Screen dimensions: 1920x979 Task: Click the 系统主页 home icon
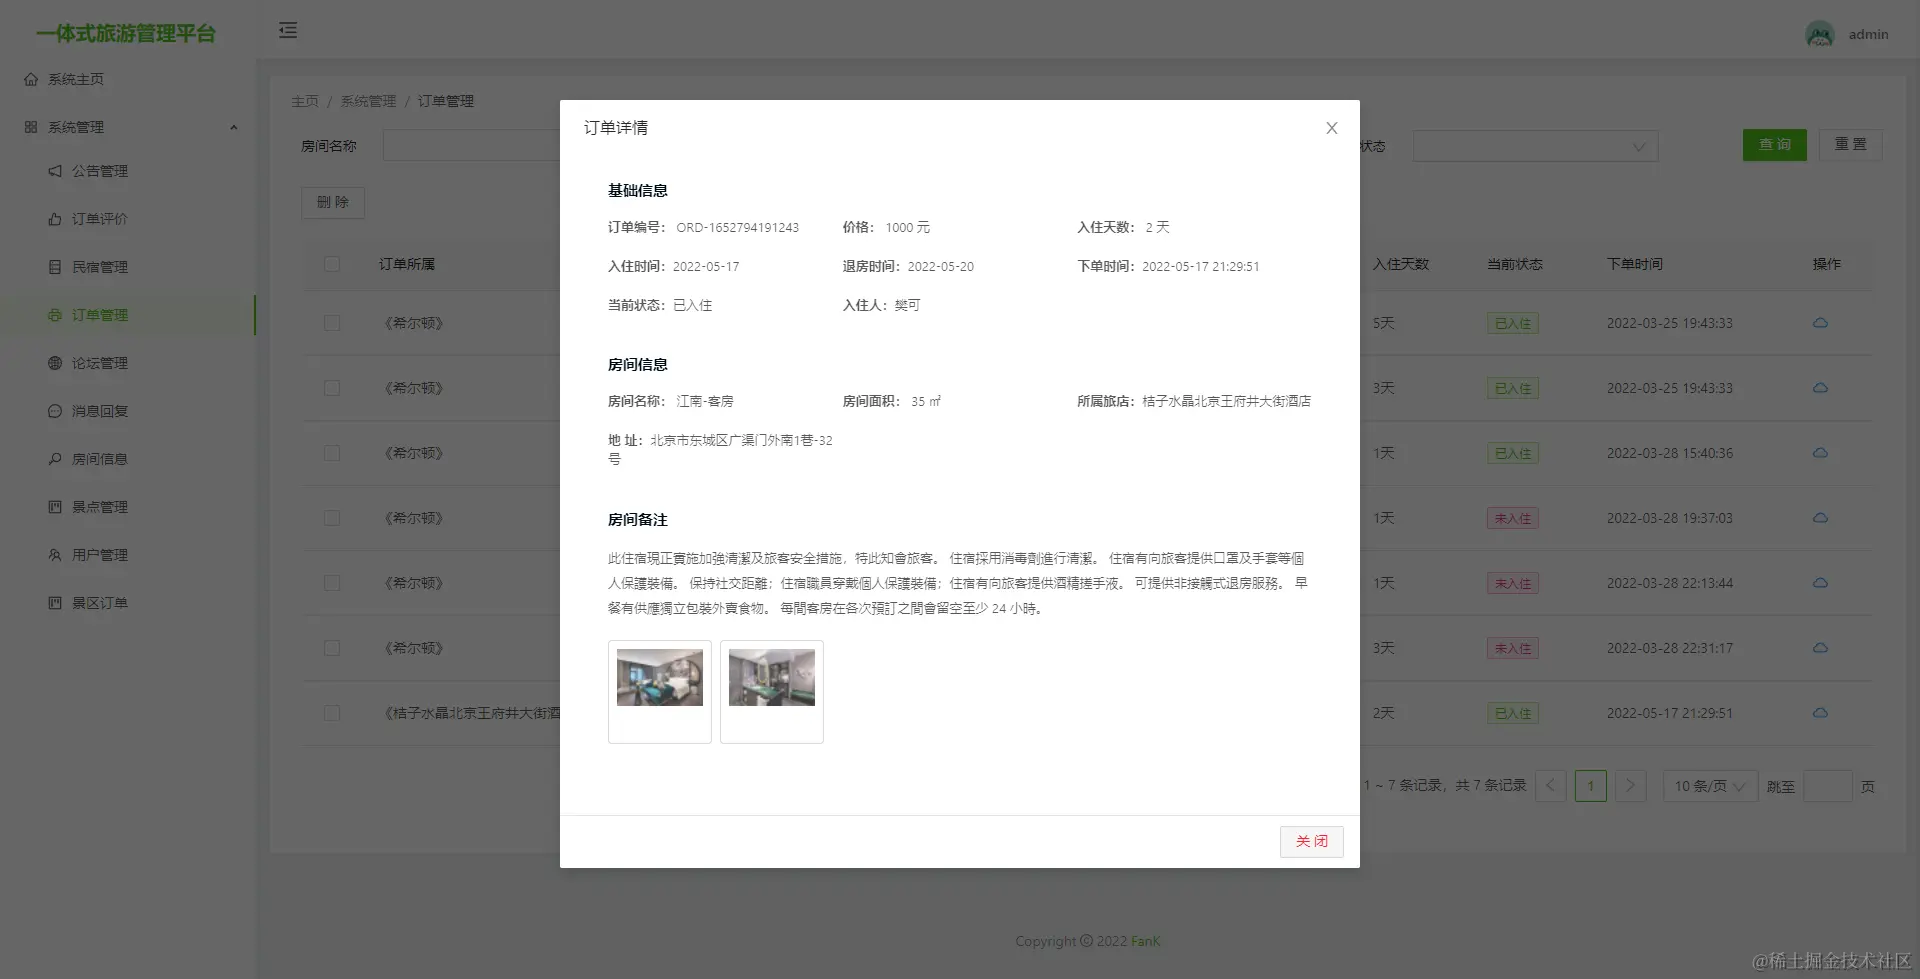[31, 79]
